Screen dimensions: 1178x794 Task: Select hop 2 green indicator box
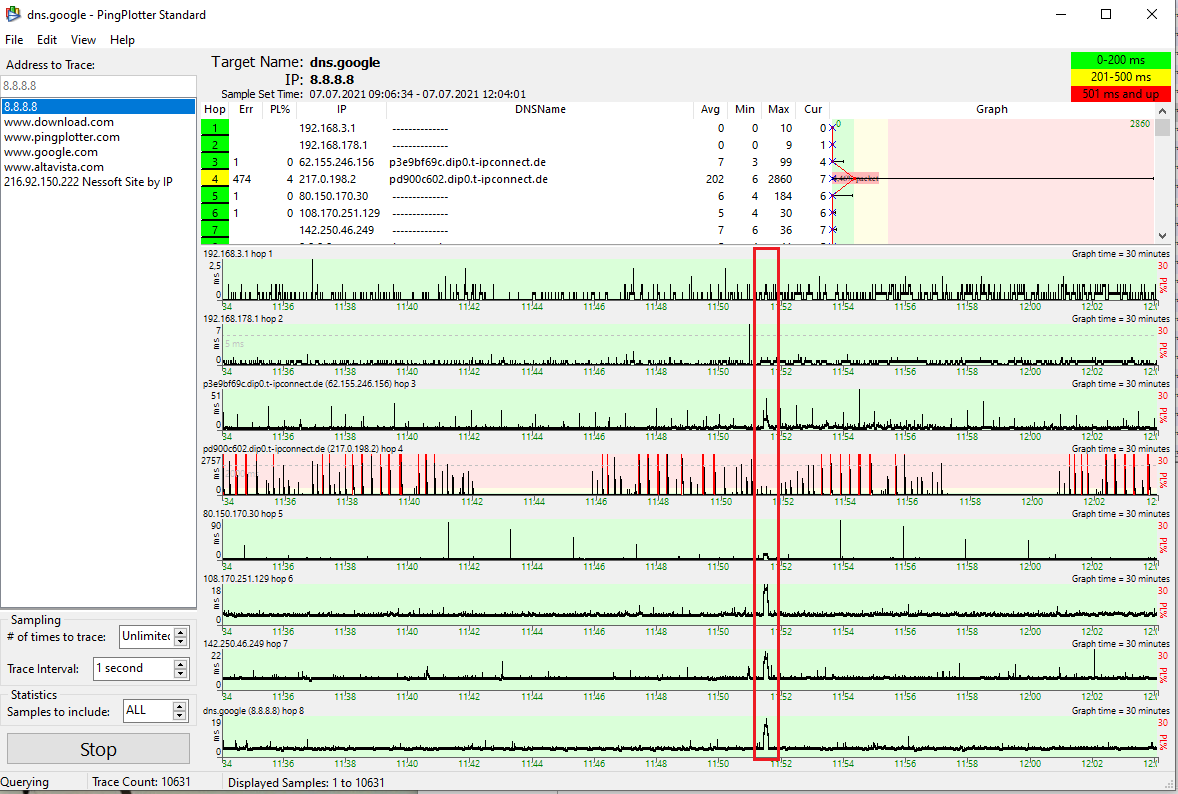(215, 145)
